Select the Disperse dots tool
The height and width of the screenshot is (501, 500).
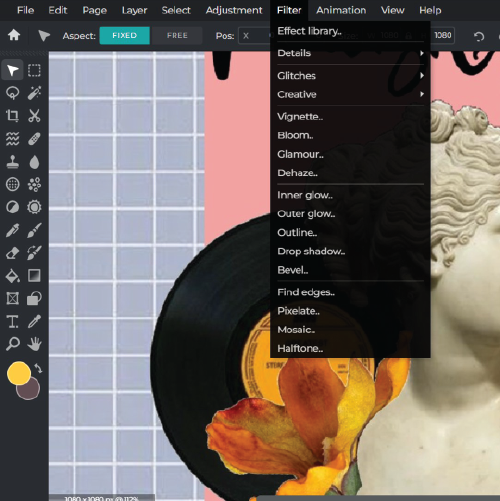(34, 184)
